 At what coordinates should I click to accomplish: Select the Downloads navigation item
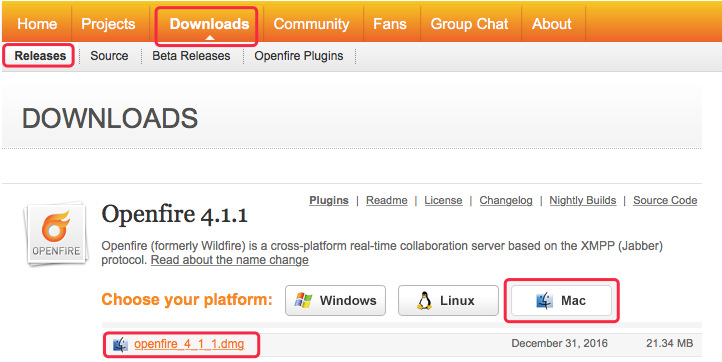tap(210, 24)
